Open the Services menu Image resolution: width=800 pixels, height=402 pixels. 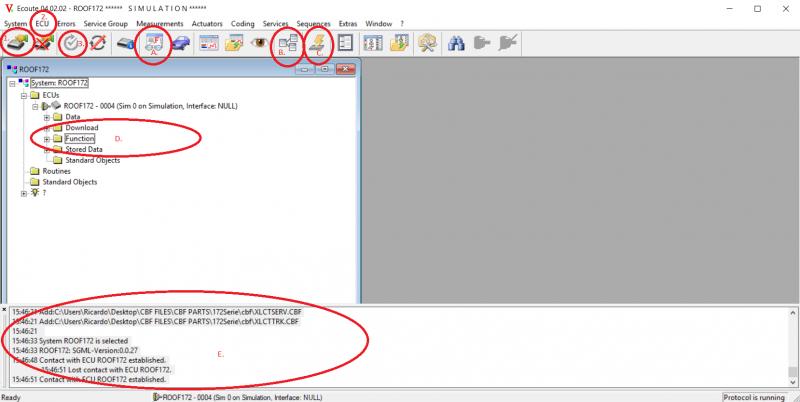(x=276, y=23)
